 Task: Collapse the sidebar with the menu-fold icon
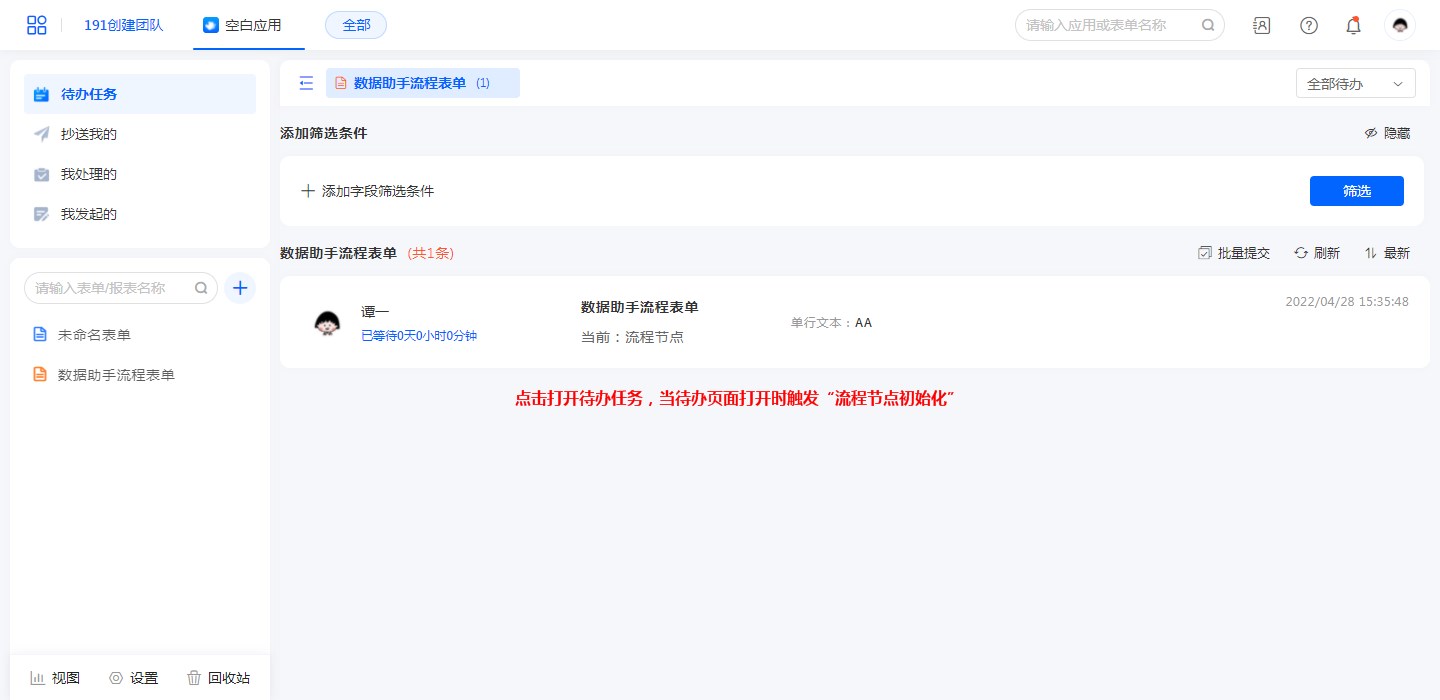point(306,83)
